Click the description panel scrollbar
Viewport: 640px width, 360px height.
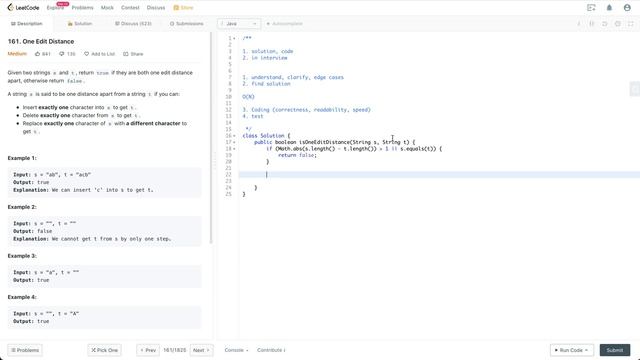click(x=211, y=138)
